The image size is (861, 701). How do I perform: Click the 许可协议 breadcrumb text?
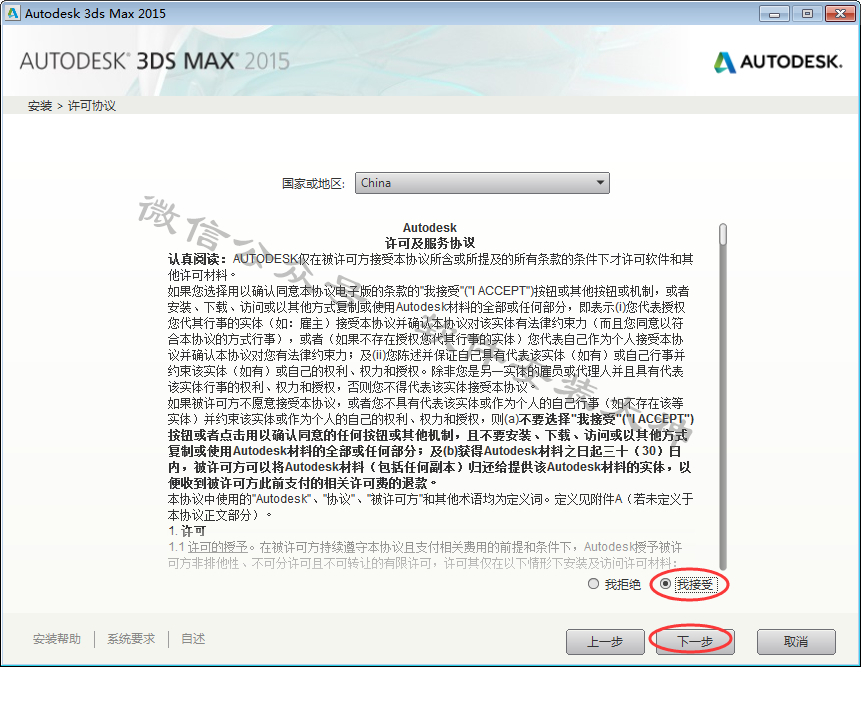pyautogui.click(x=92, y=106)
